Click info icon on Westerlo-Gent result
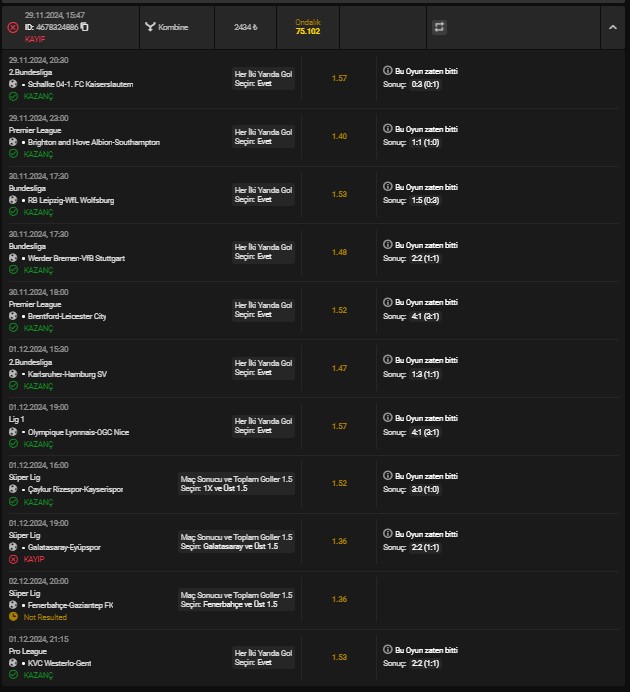The width and height of the screenshot is (630, 692). coord(388,649)
